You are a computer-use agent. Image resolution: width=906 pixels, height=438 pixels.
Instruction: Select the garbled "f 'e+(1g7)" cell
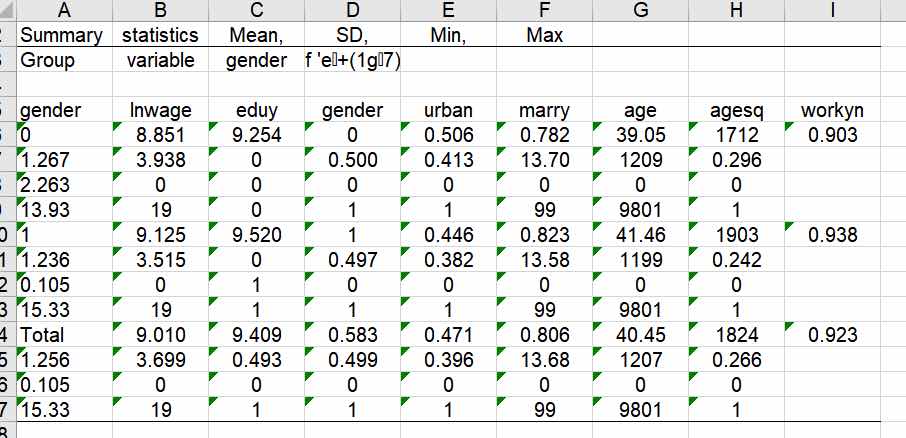pyautogui.click(x=352, y=60)
